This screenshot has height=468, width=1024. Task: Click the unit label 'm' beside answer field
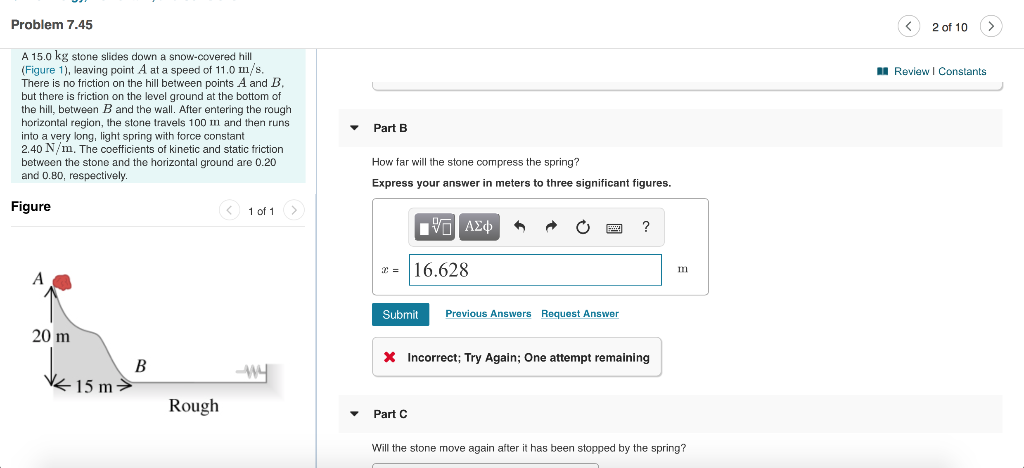(x=683, y=269)
